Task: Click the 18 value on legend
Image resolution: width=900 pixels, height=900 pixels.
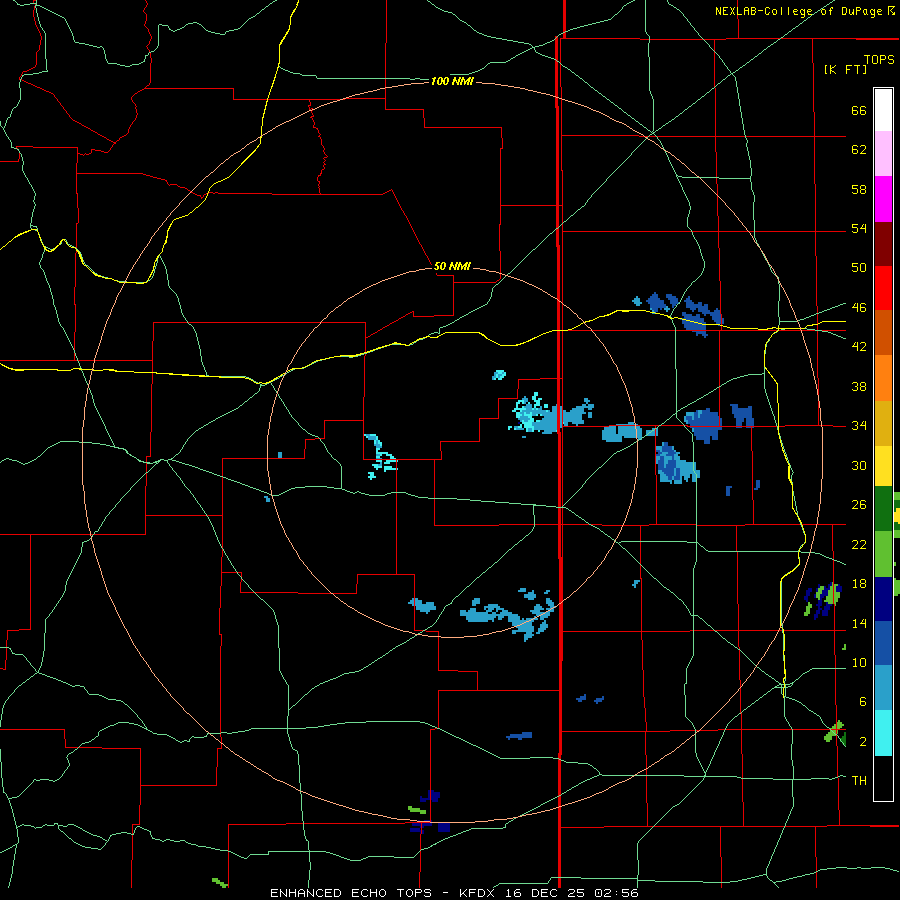Action: pos(859,584)
